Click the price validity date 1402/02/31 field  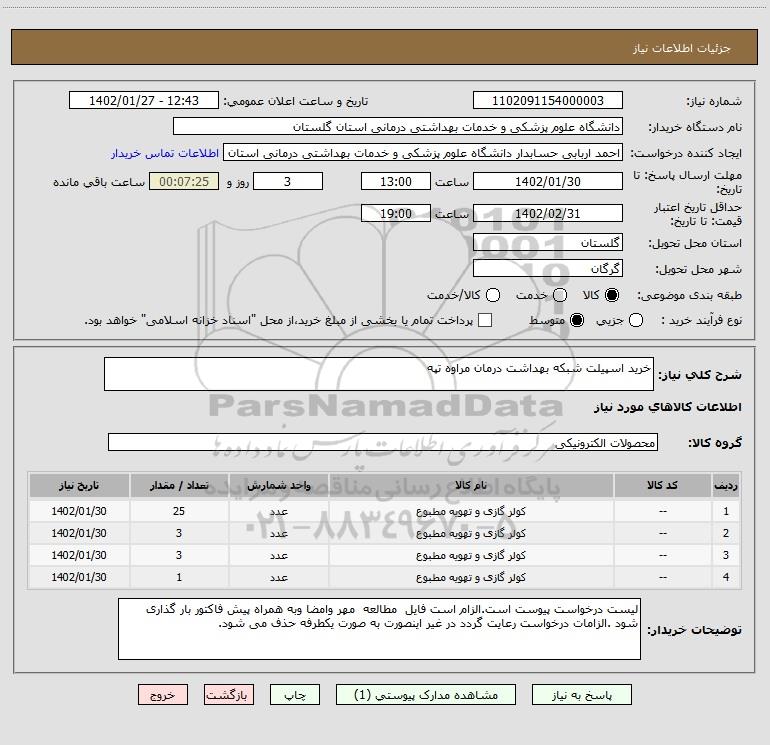[548, 213]
